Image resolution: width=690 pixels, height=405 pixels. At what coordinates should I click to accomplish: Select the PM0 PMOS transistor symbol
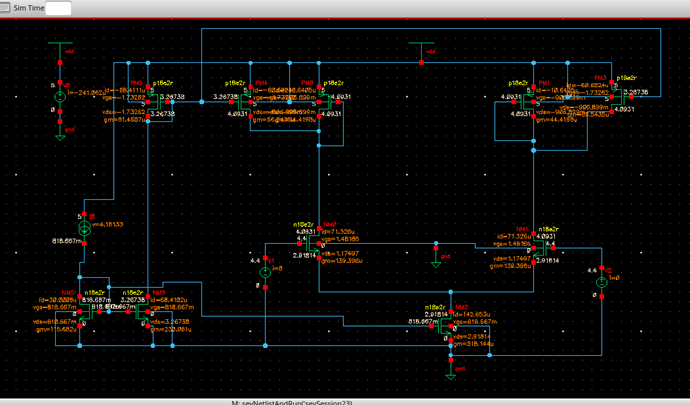tap(325, 102)
